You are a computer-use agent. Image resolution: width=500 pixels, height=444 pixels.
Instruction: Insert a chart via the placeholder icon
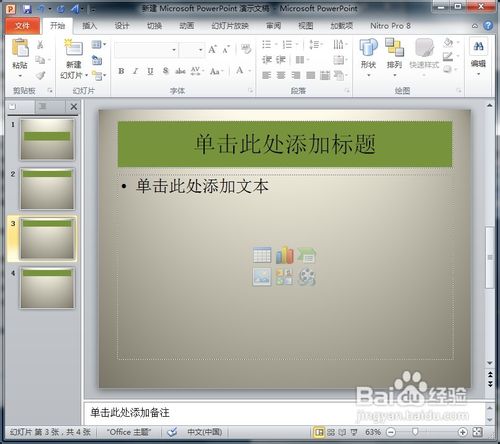(284, 255)
